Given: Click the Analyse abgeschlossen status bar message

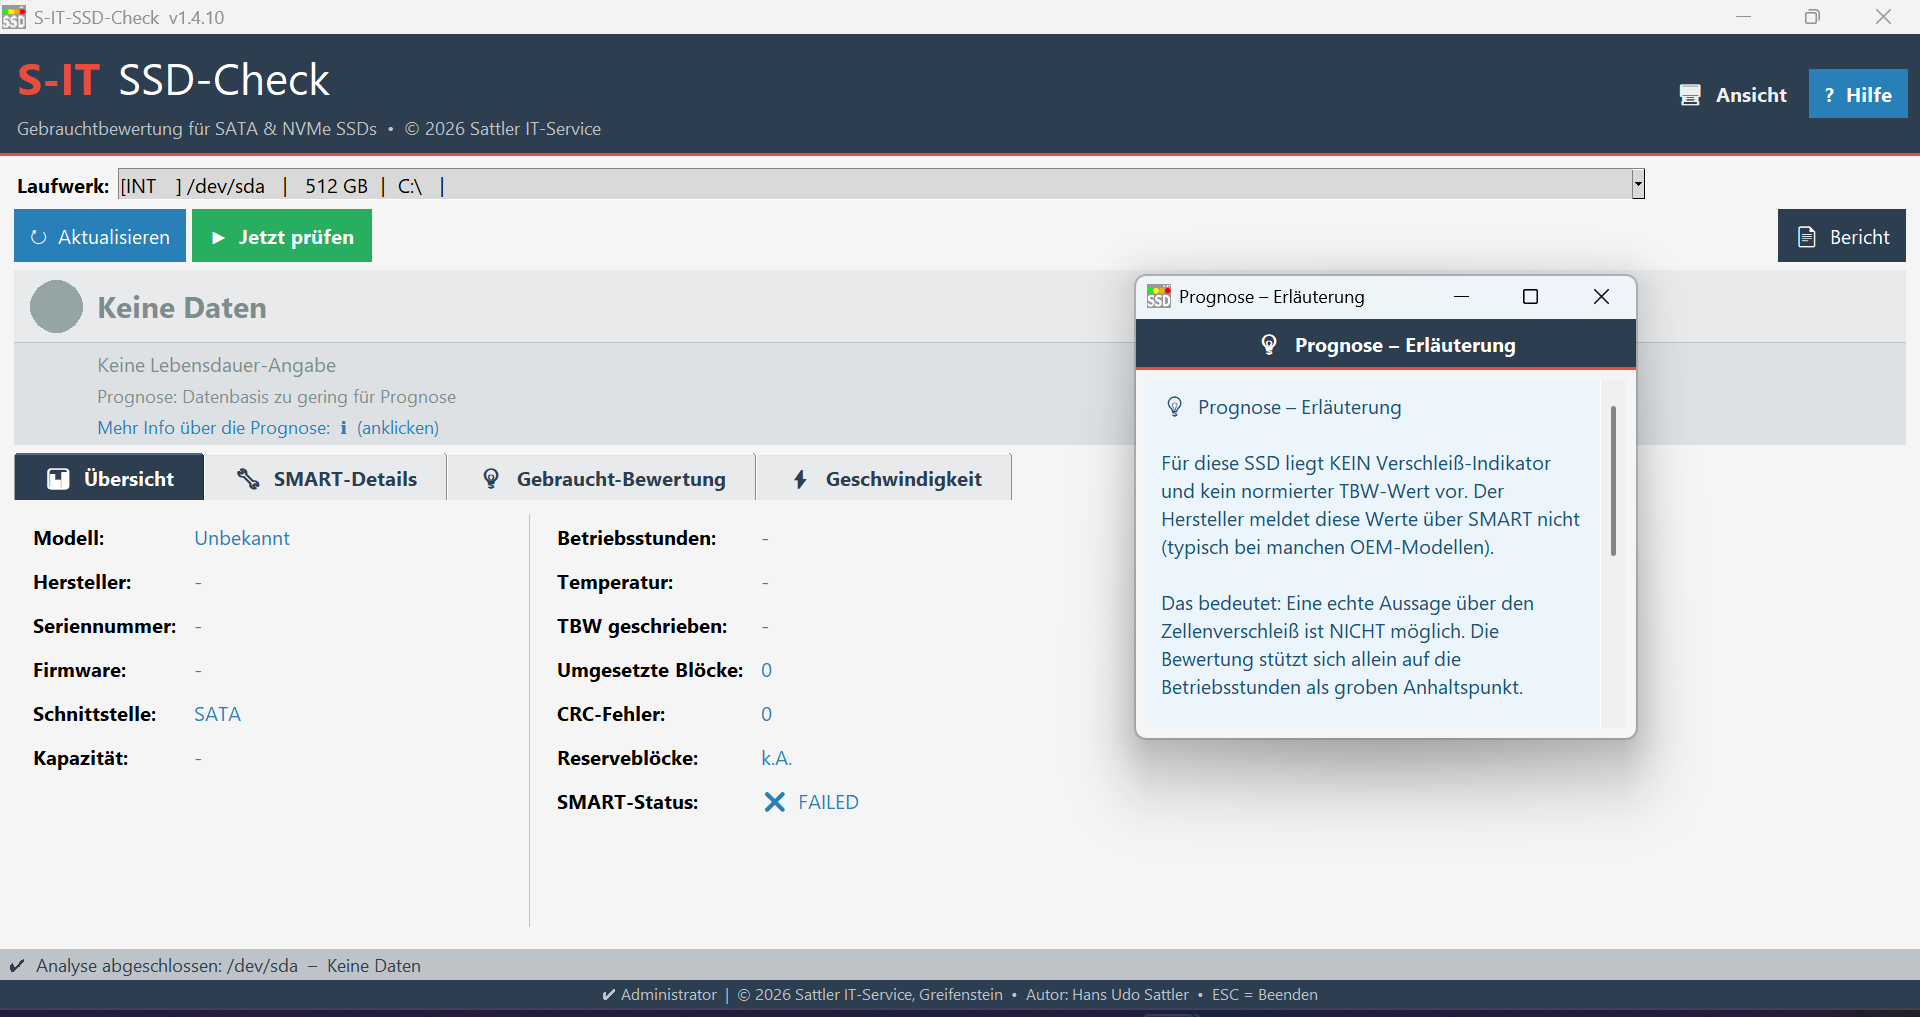Looking at the screenshot, I should (228, 966).
